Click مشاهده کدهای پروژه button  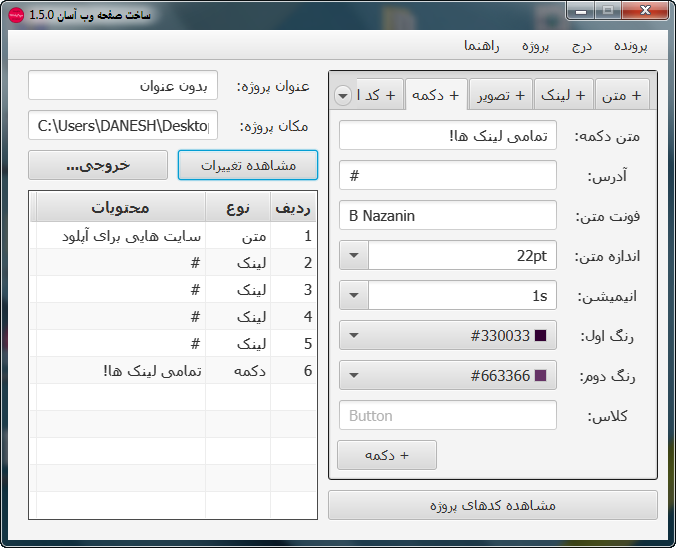pyautogui.click(x=493, y=505)
